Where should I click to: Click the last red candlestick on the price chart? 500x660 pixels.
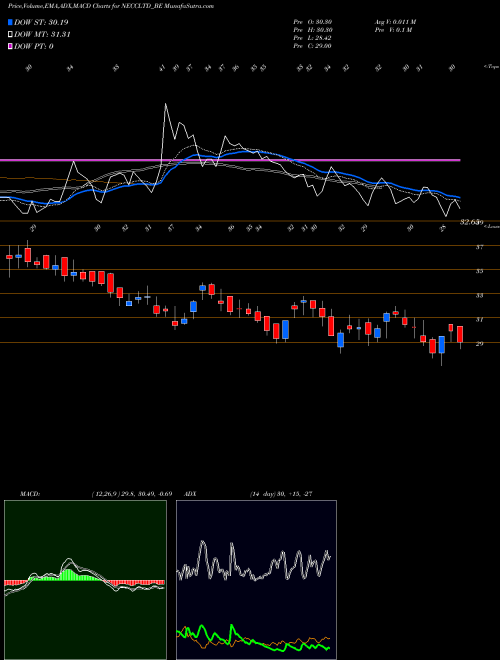coord(460,334)
